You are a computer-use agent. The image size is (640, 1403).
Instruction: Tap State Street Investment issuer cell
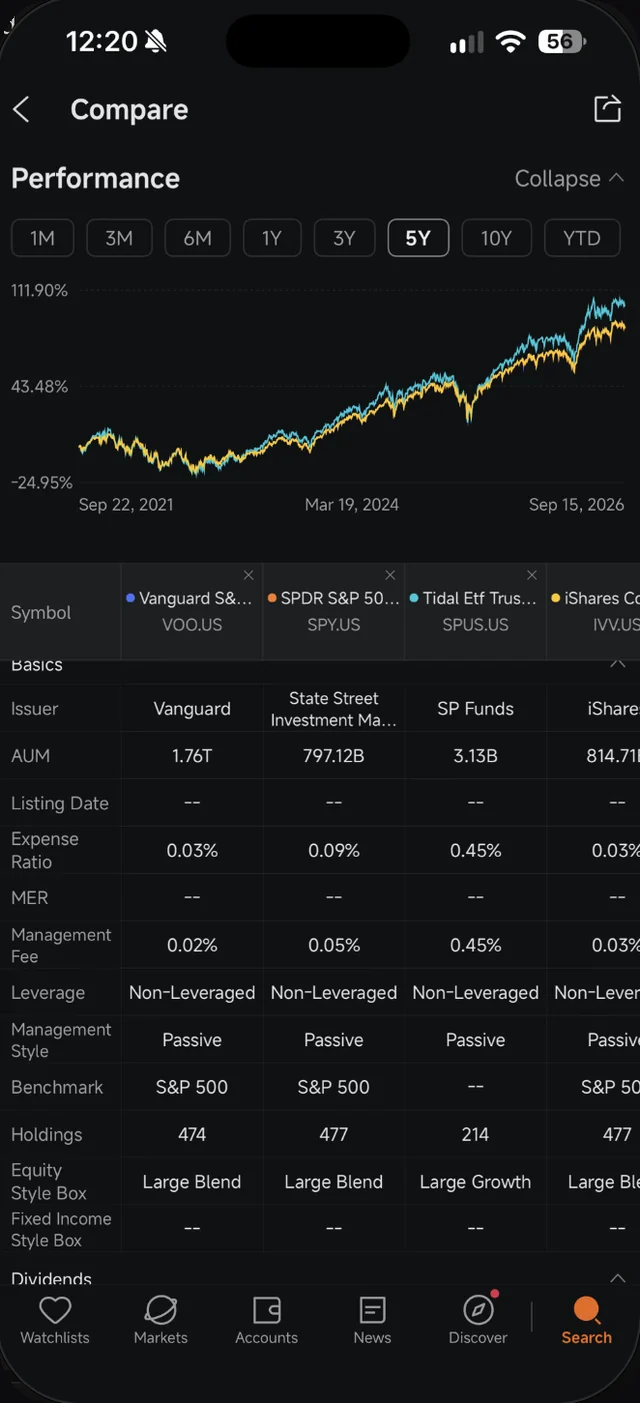334,709
